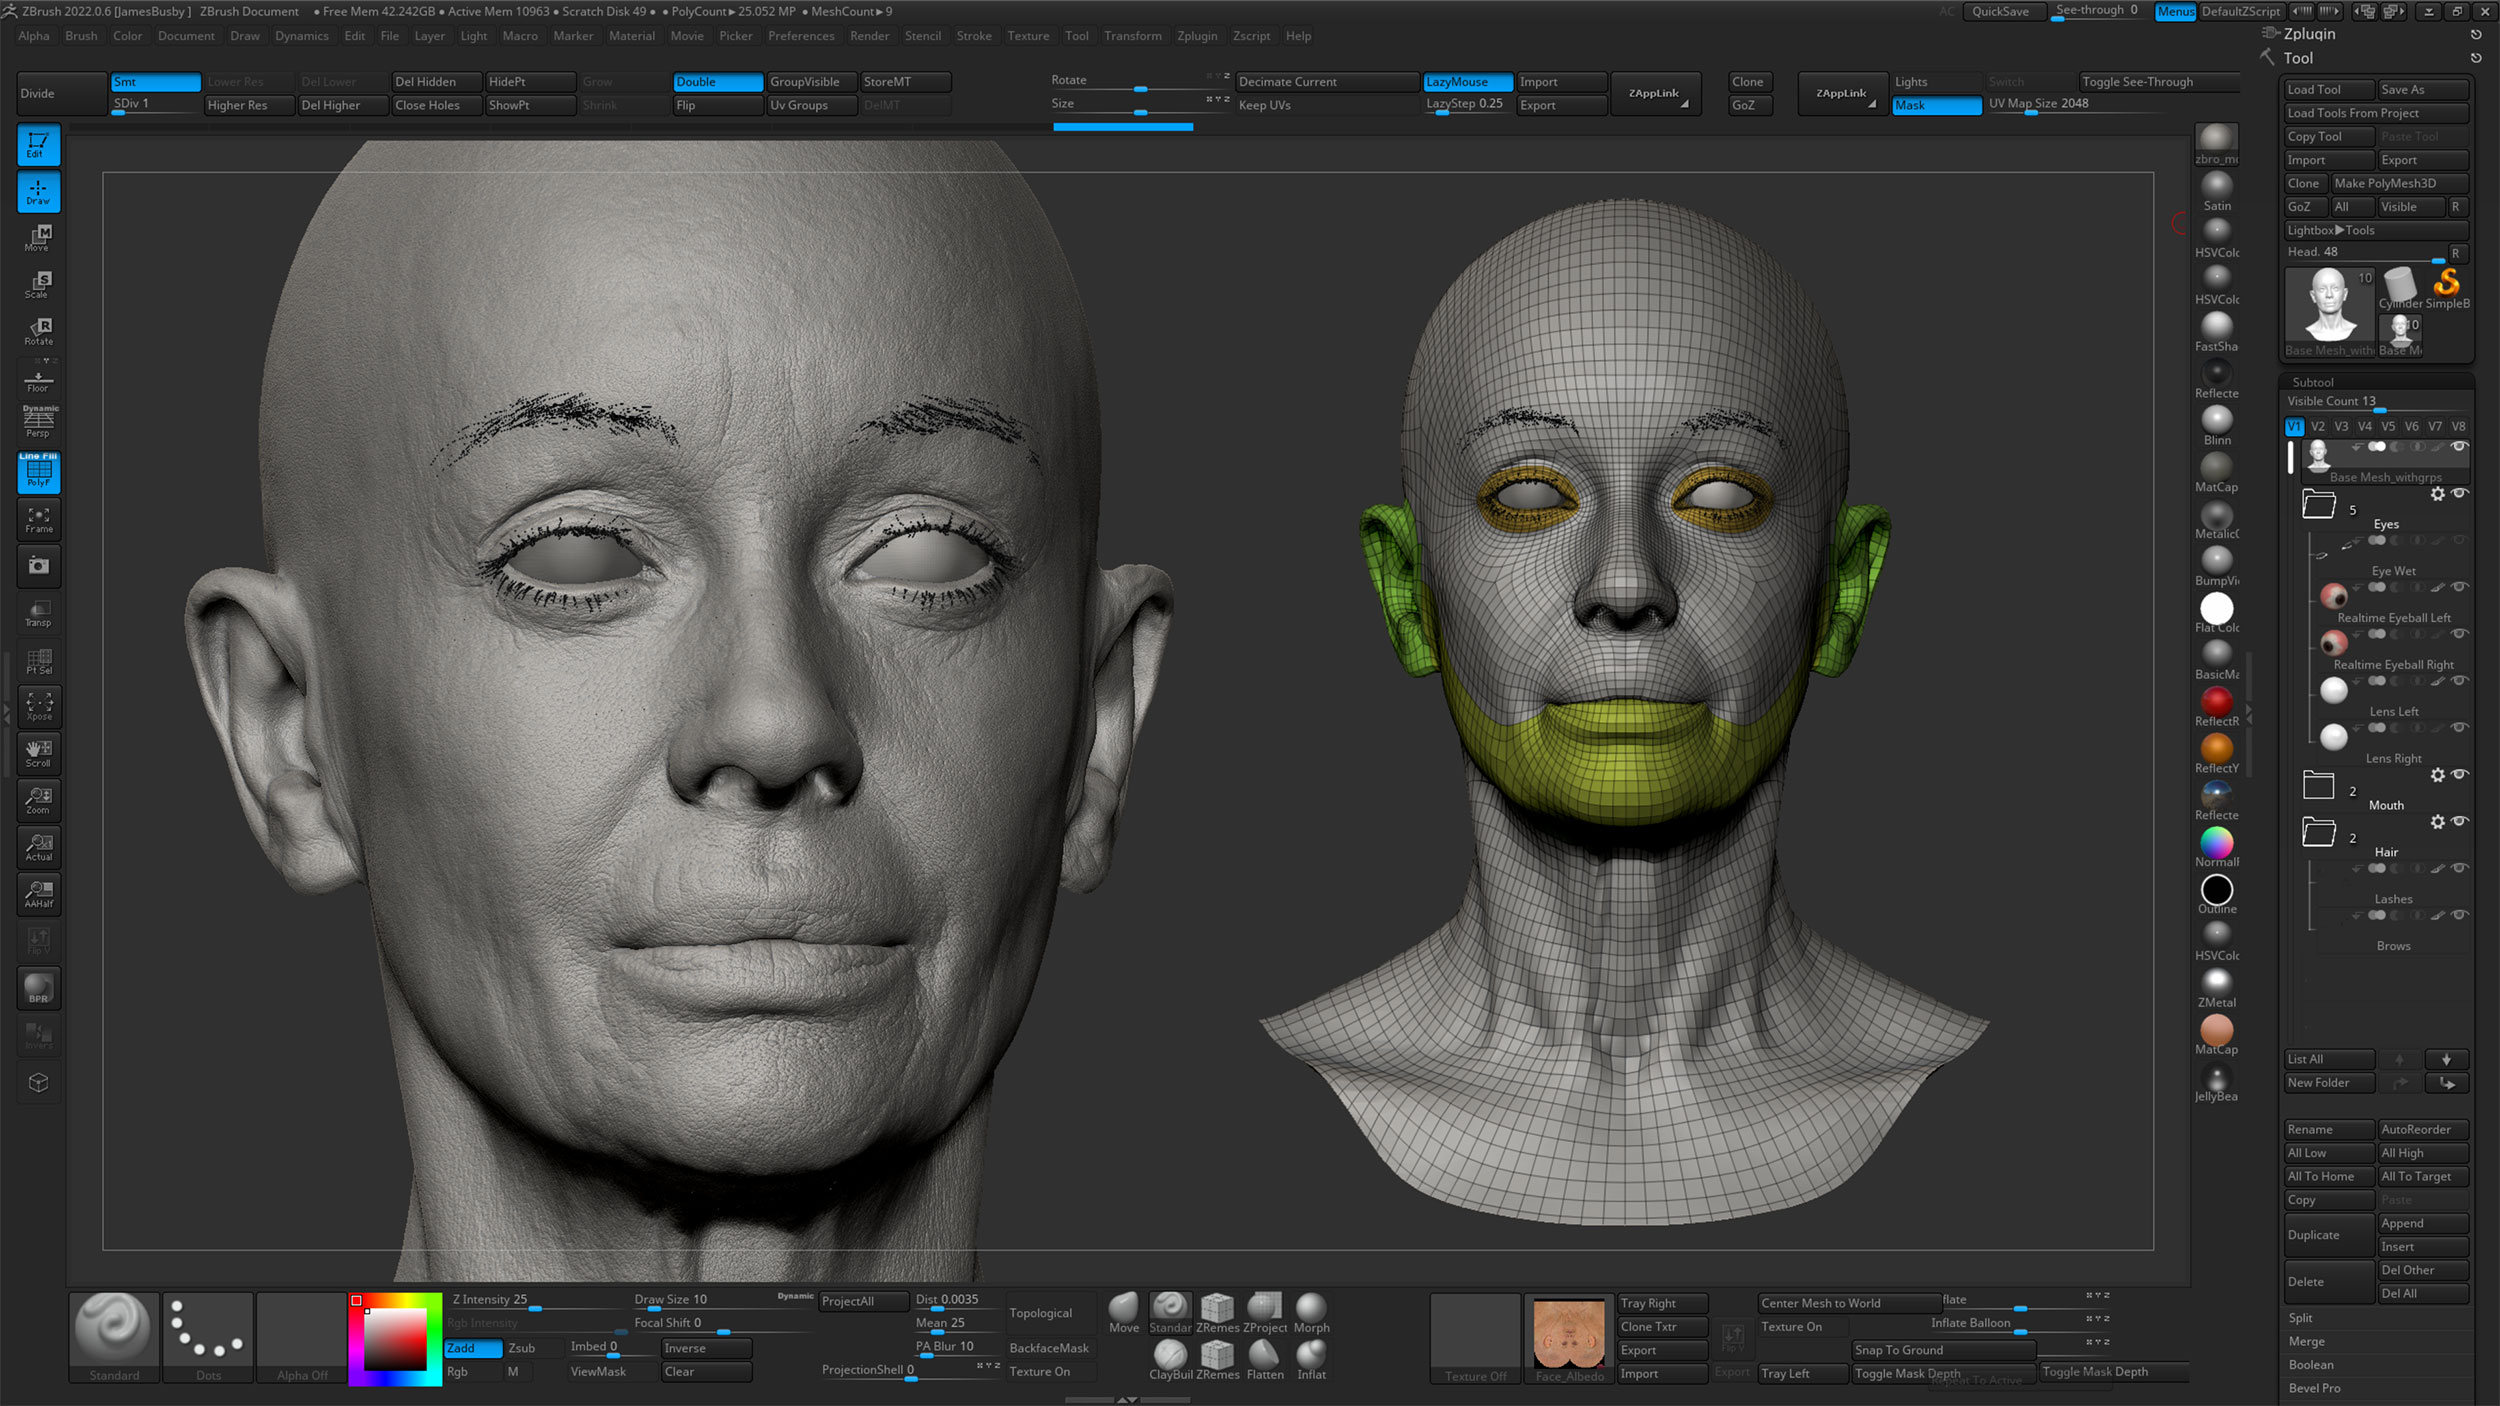Screen dimensions: 2500x1406
Task: Select the Face_Albedo texture thumbnail
Action: 1568,1335
